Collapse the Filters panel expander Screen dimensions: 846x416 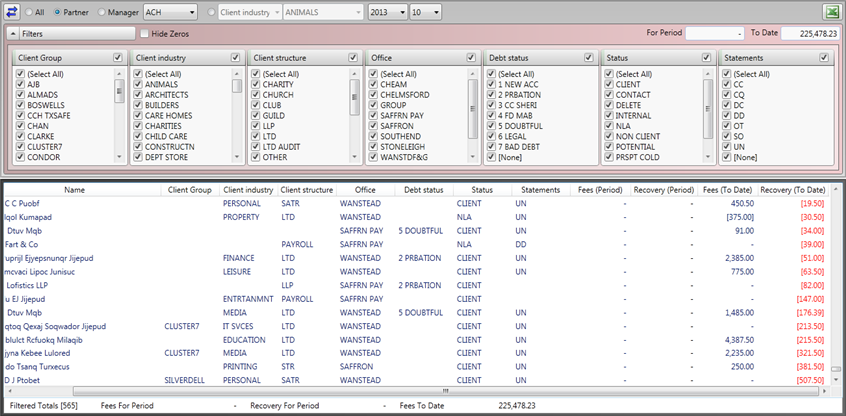pyautogui.click(x=13, y=33)
